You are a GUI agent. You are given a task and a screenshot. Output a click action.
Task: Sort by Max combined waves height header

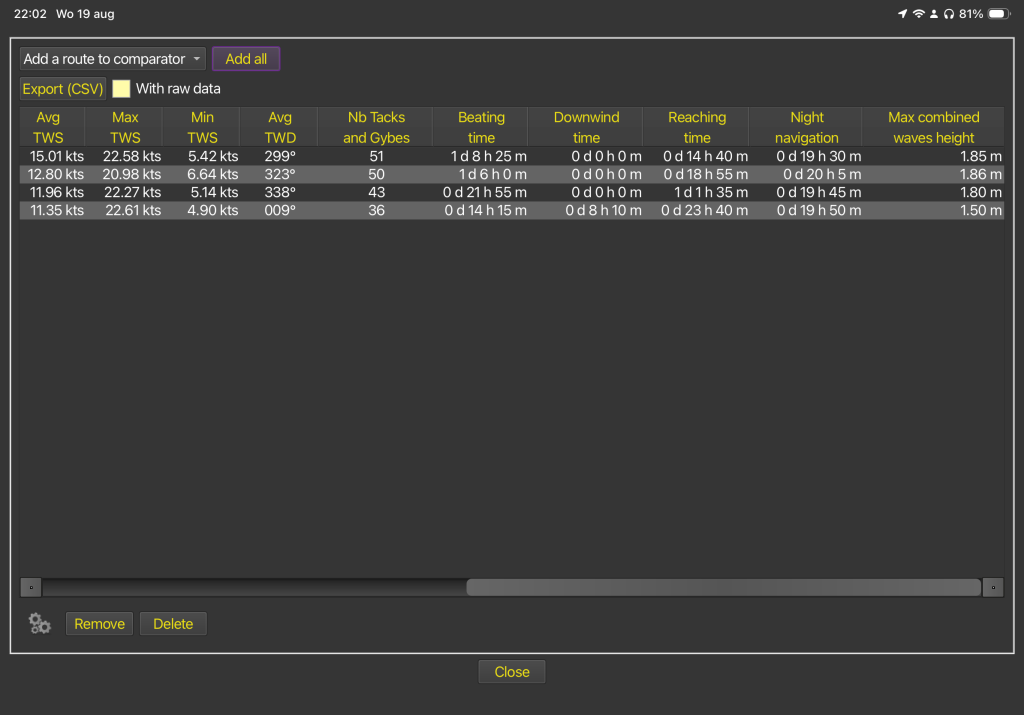934,127
